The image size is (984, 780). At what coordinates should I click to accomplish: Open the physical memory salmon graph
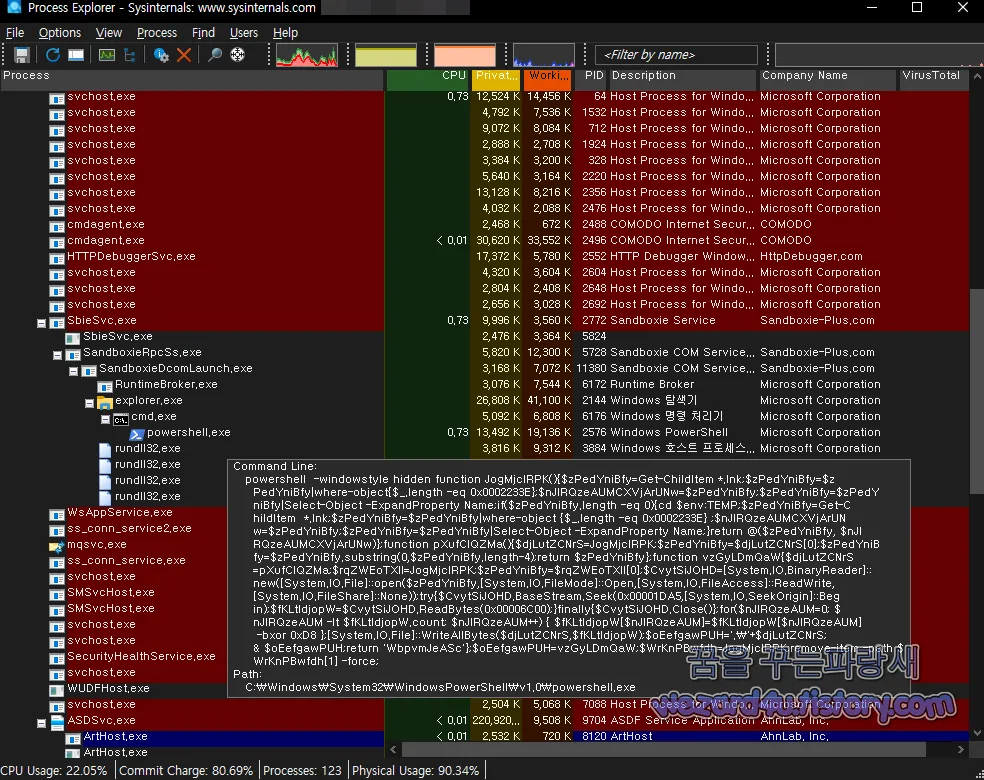(464, 55)
